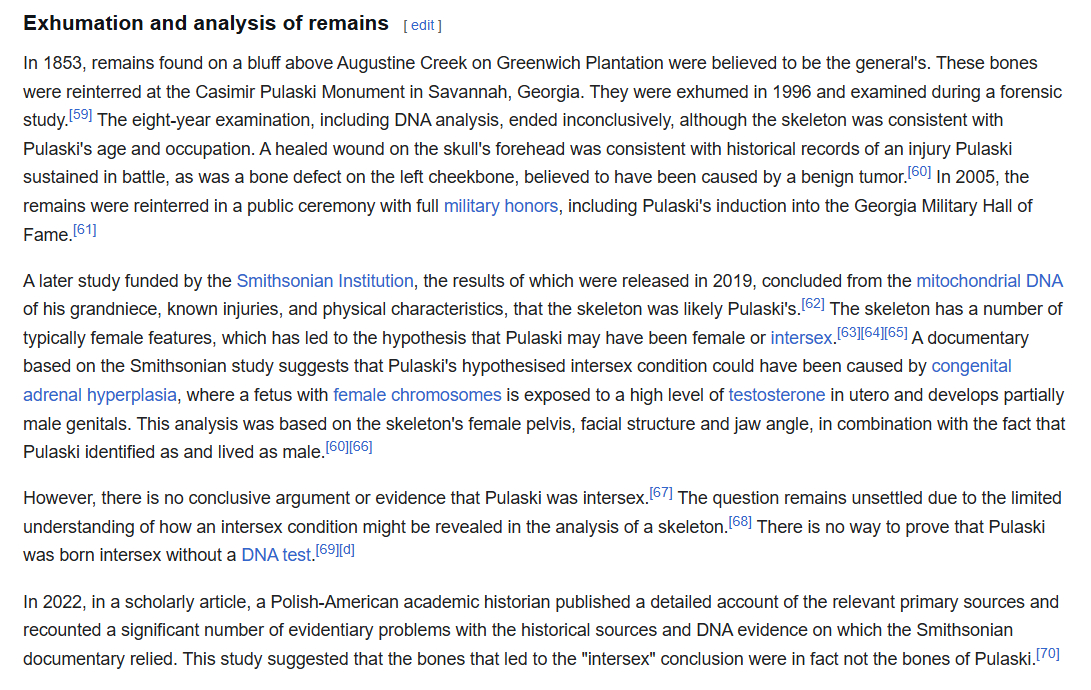
Task: Jump to citation 60 after benign tumor
Action: click(x=919, y=172)
